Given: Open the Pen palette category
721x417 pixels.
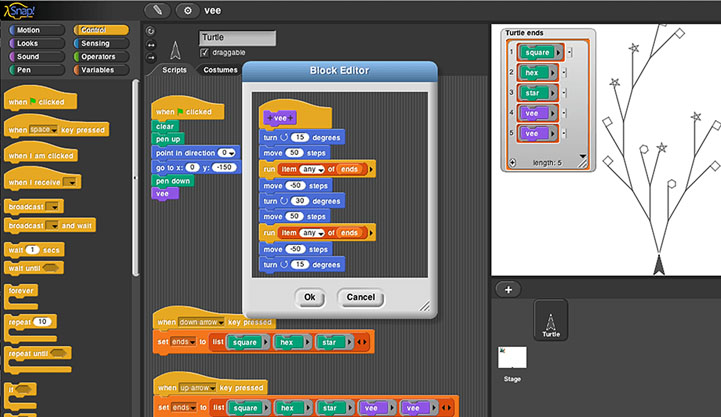Looking at the screenshot, I should pos(37,70).
